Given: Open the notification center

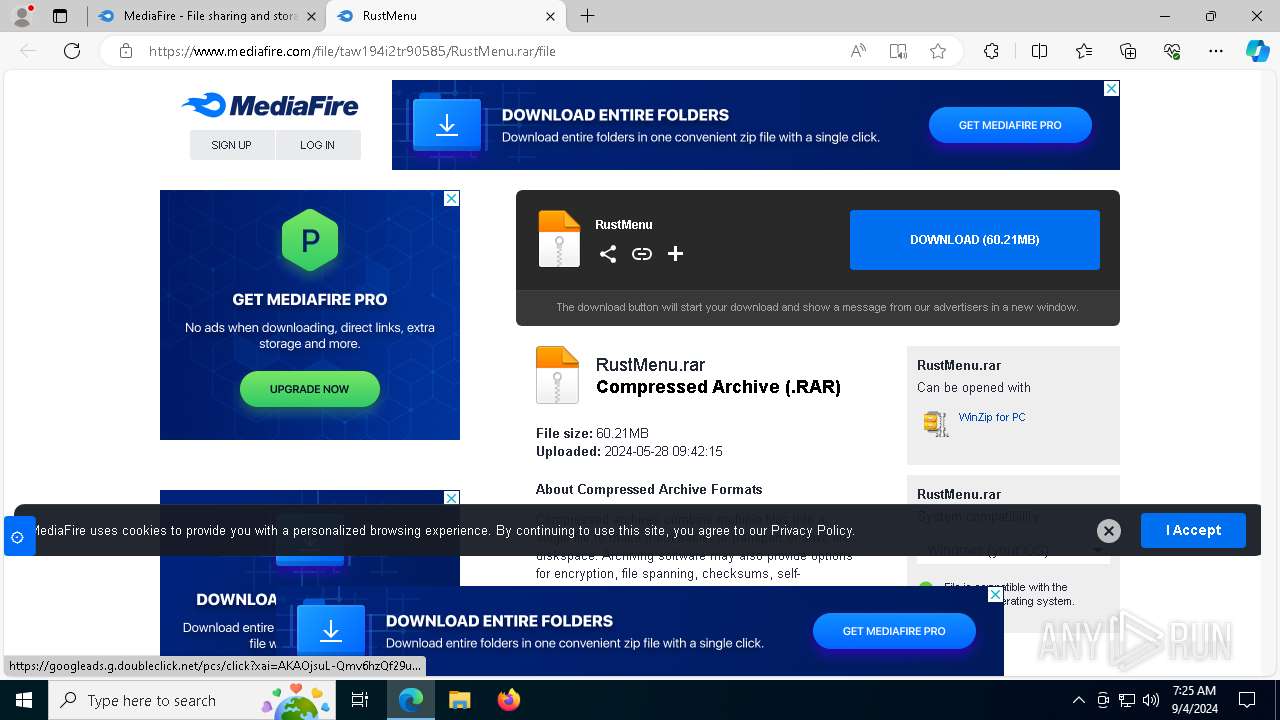Looking at the screenshot, I should tap(1247, 700).
